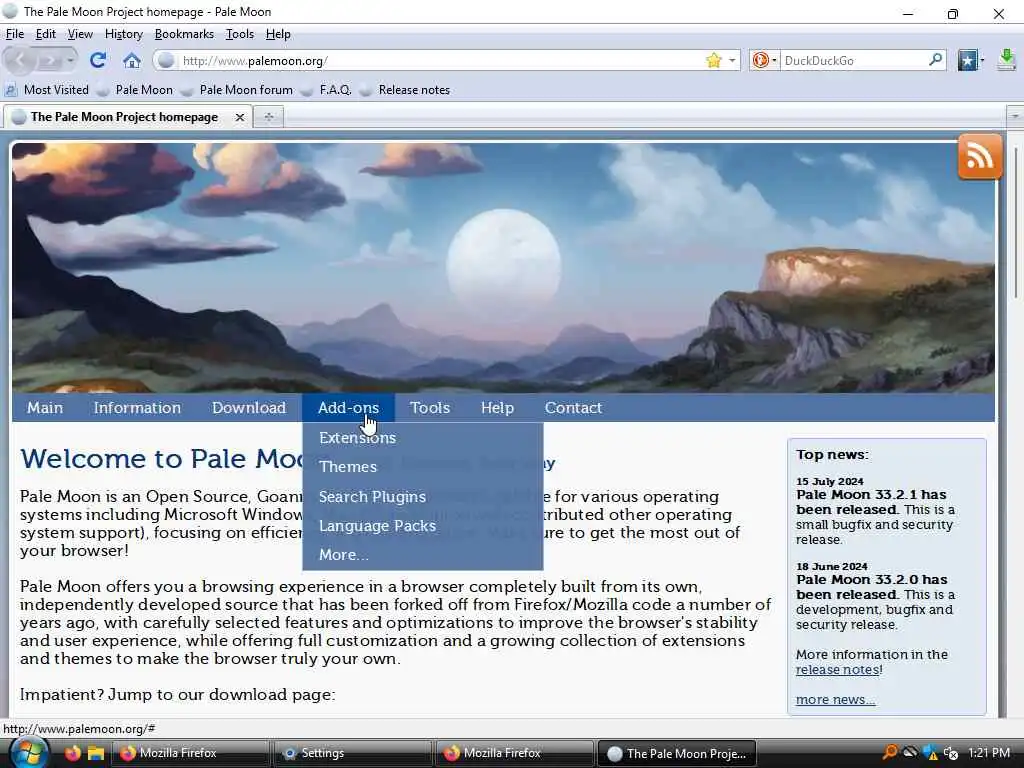Follow the release notes link in Top news
1024x768 pixels.
click(837, 669)
